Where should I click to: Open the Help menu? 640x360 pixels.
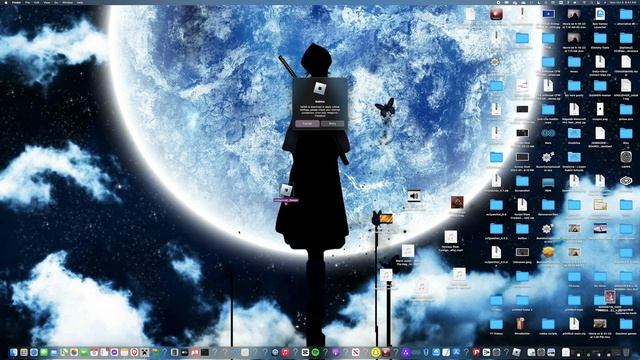pos(80,2)
